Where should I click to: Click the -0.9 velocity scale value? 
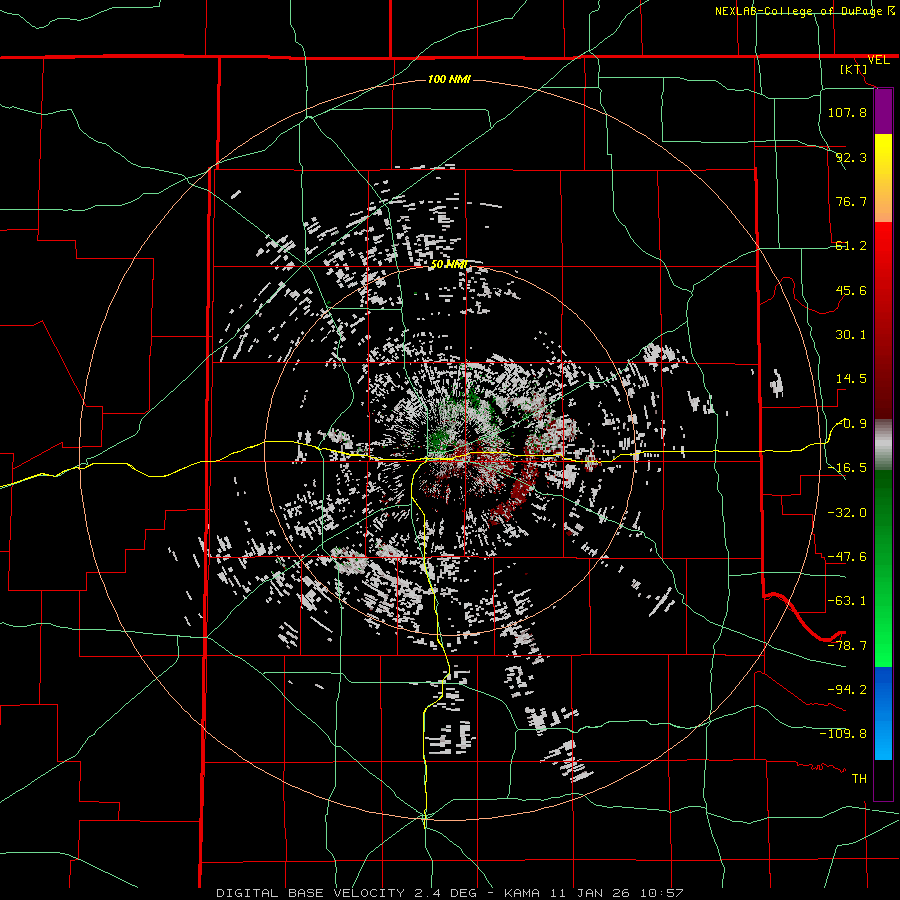click(852, 424)
